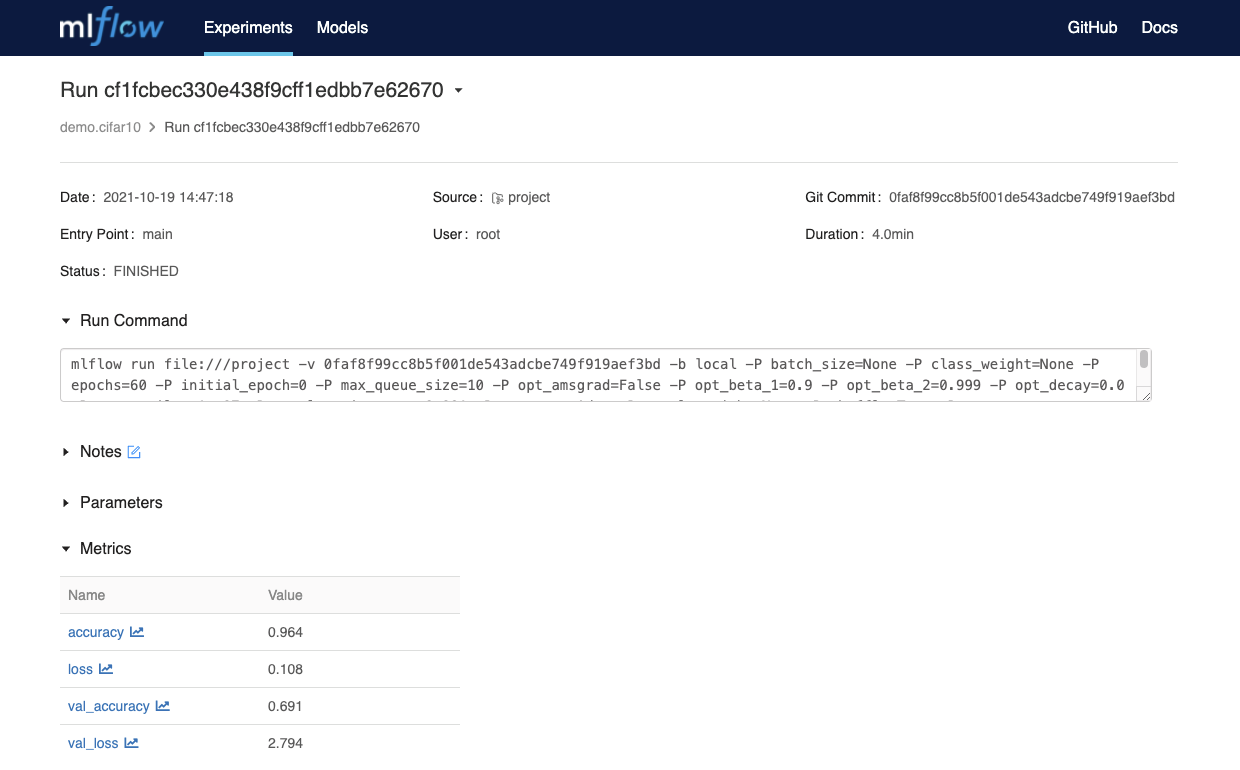Edit notes using the pencil icon
The image size is (1240, 770).
pos(134,451)
